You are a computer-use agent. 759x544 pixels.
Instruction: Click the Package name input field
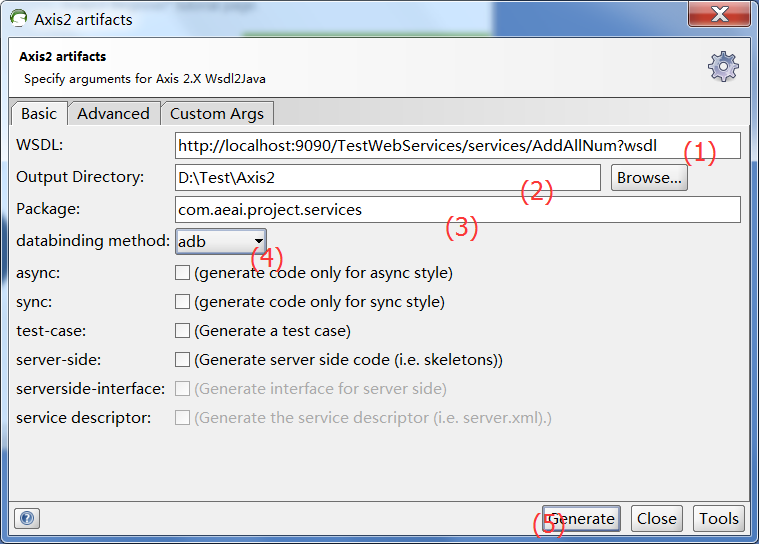tap(457, 209)
